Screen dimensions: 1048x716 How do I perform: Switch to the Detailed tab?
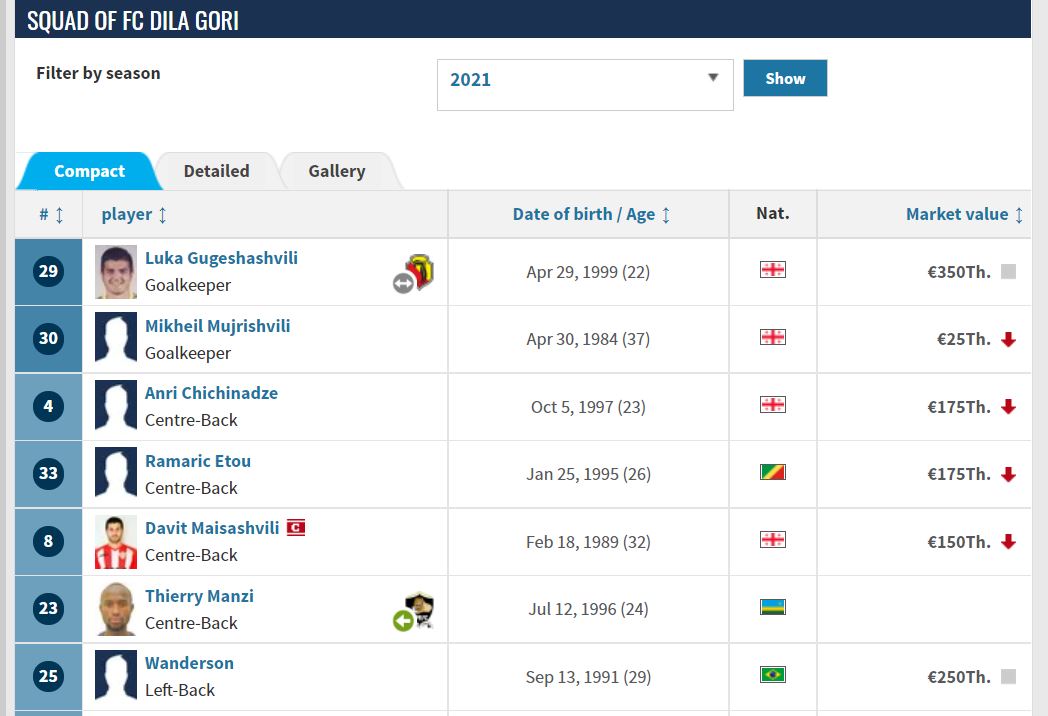216,171
